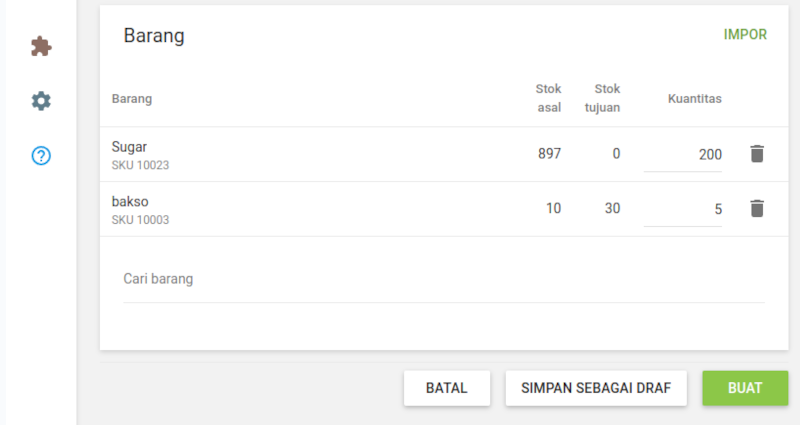Click the Cari barang search field

click(443, 279)
